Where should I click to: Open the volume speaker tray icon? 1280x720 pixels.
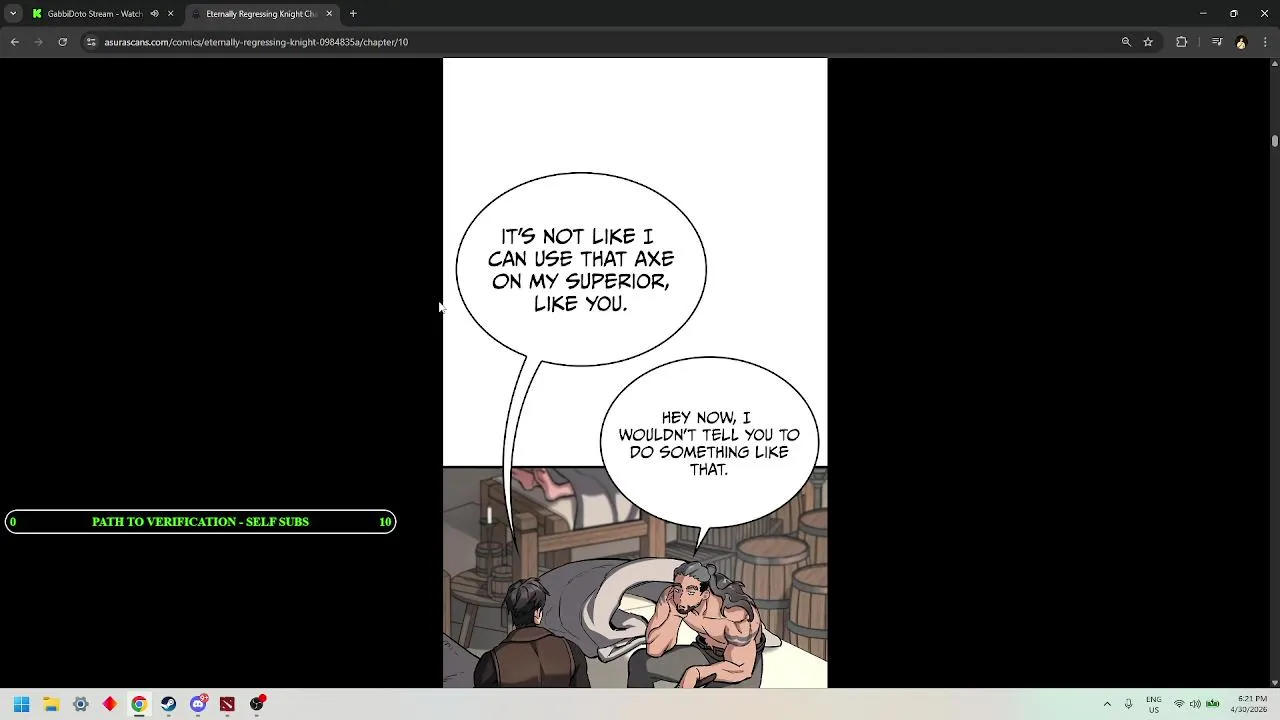[x=1195, y=704]
